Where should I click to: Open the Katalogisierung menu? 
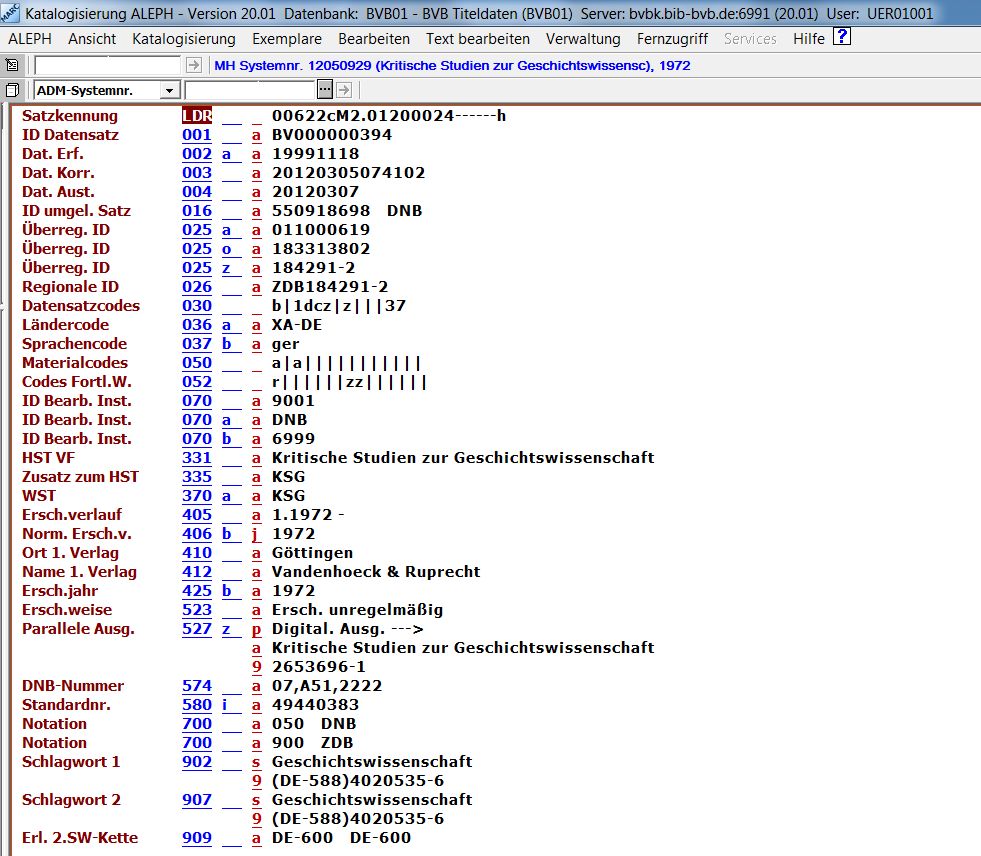click(x=184, y=39)
